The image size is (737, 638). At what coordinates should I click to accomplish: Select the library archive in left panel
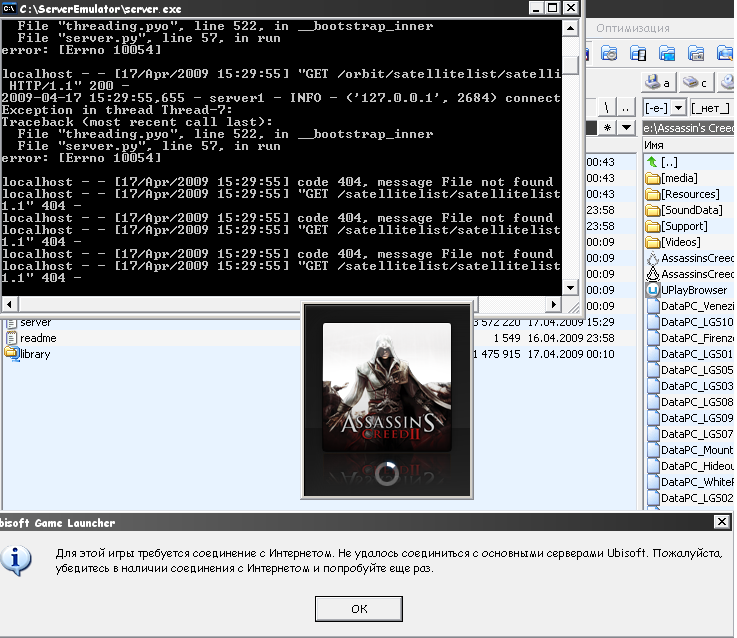tap(28, 354)
